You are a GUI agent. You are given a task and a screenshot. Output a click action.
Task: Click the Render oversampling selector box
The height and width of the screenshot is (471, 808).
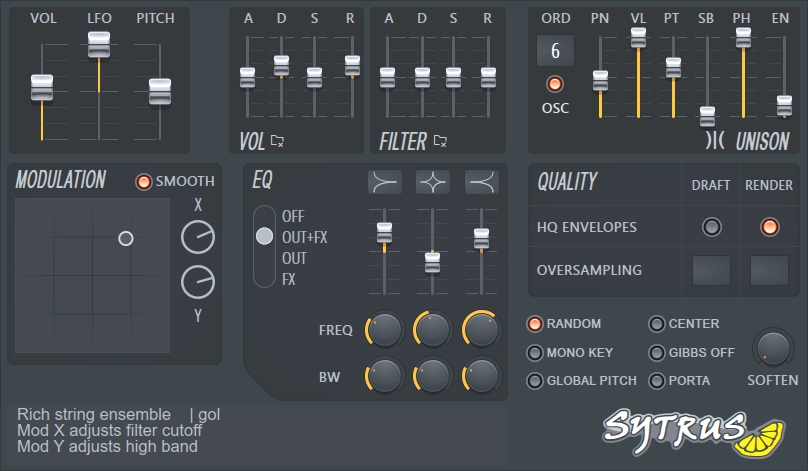click(769, 270)
